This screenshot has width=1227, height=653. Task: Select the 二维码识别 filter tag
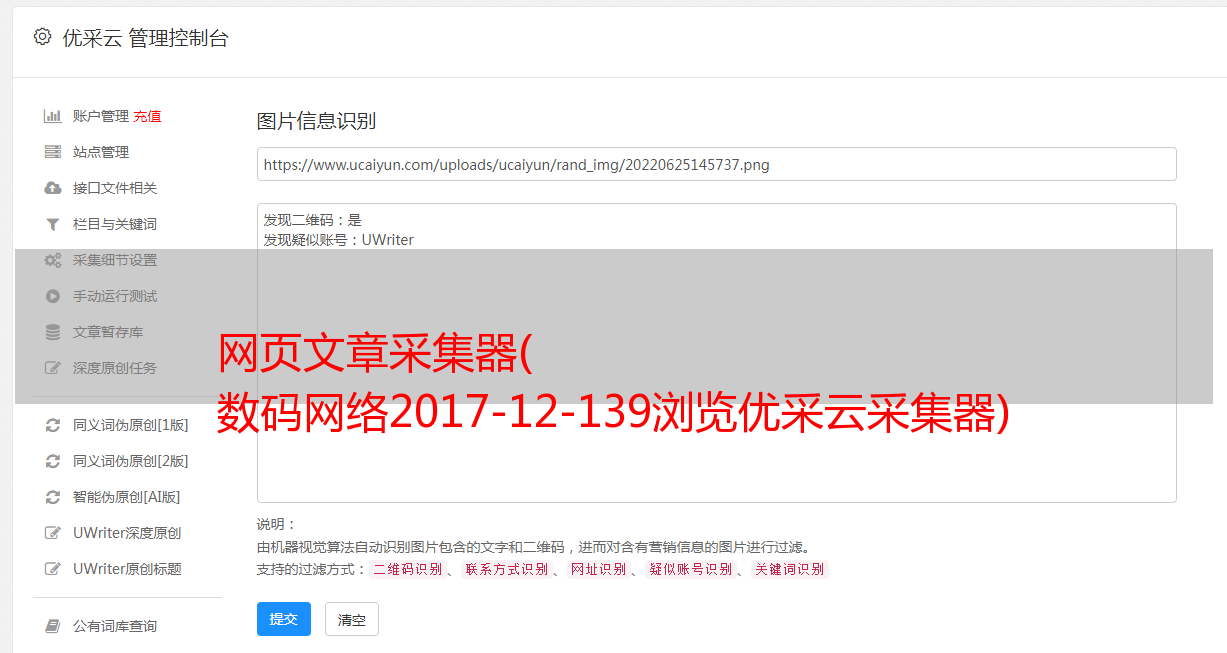coord(407,569)
